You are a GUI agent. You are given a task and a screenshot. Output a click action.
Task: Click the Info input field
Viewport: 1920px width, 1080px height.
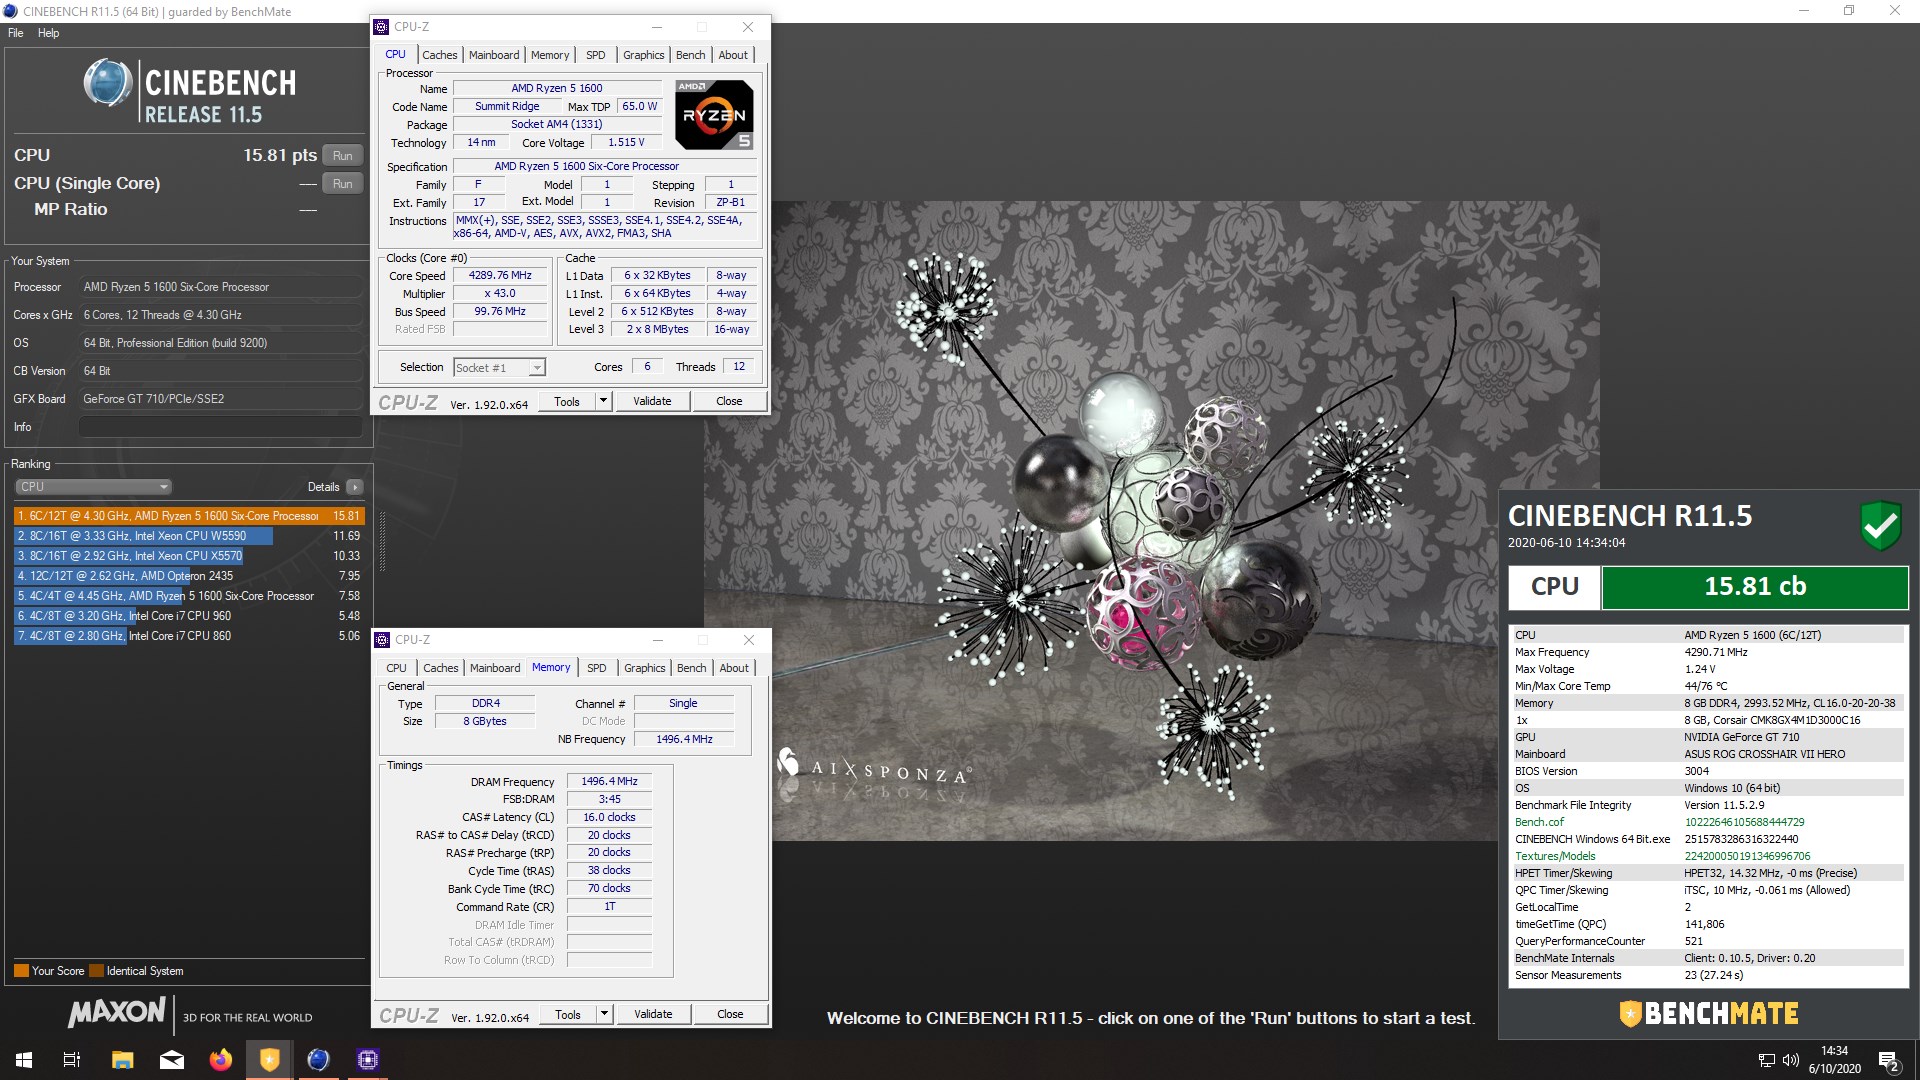[x=221, y=427]
